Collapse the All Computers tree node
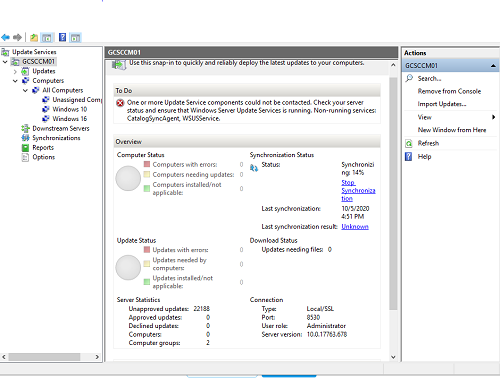This screenshot has height=379, width=500. (x=25, y=90)
